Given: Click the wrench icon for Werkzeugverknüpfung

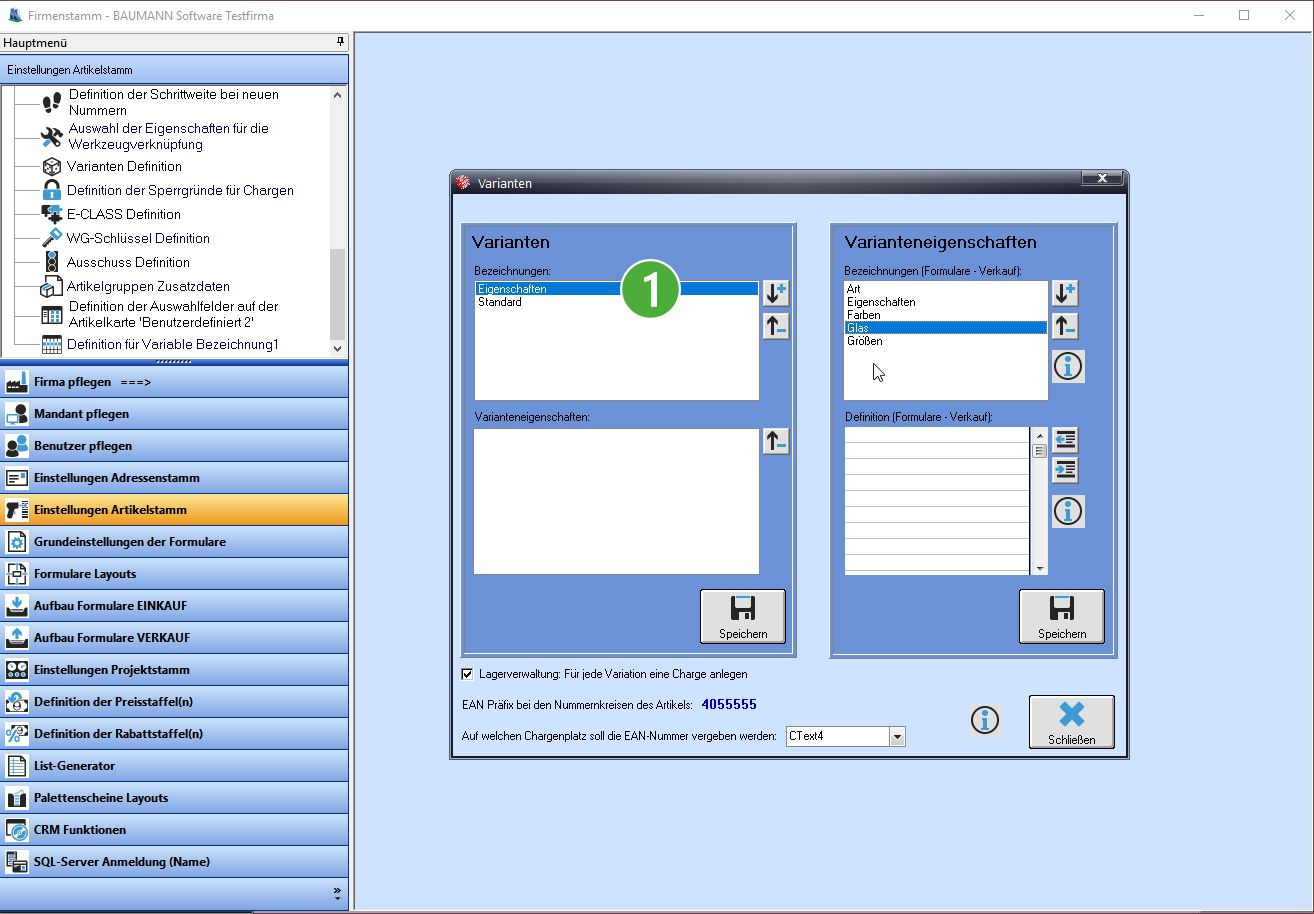Looking at the screenshot, I should click(52, 137).
